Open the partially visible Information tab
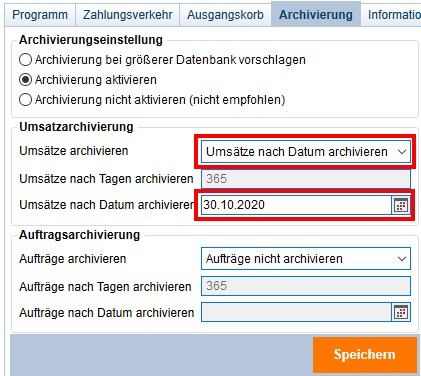This screenshot has height=376, width=421. pyautogui.click(x=391, y=15)
